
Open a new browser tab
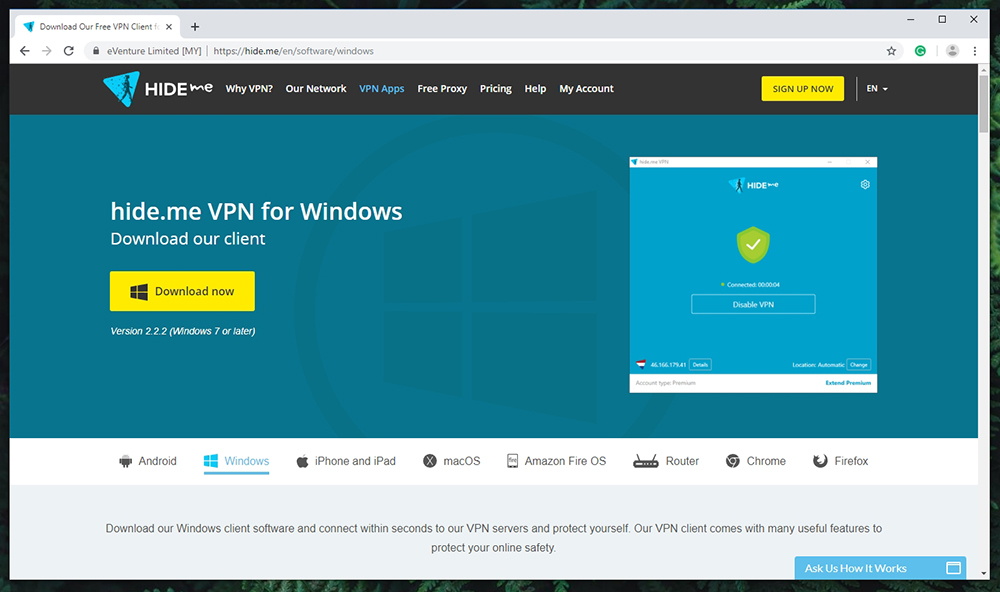coord(195,27)
